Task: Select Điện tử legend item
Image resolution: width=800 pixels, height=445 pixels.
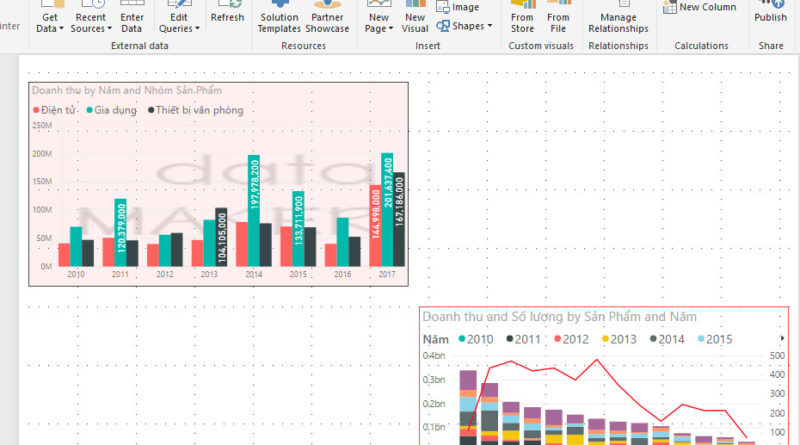Action: point(57,110)
